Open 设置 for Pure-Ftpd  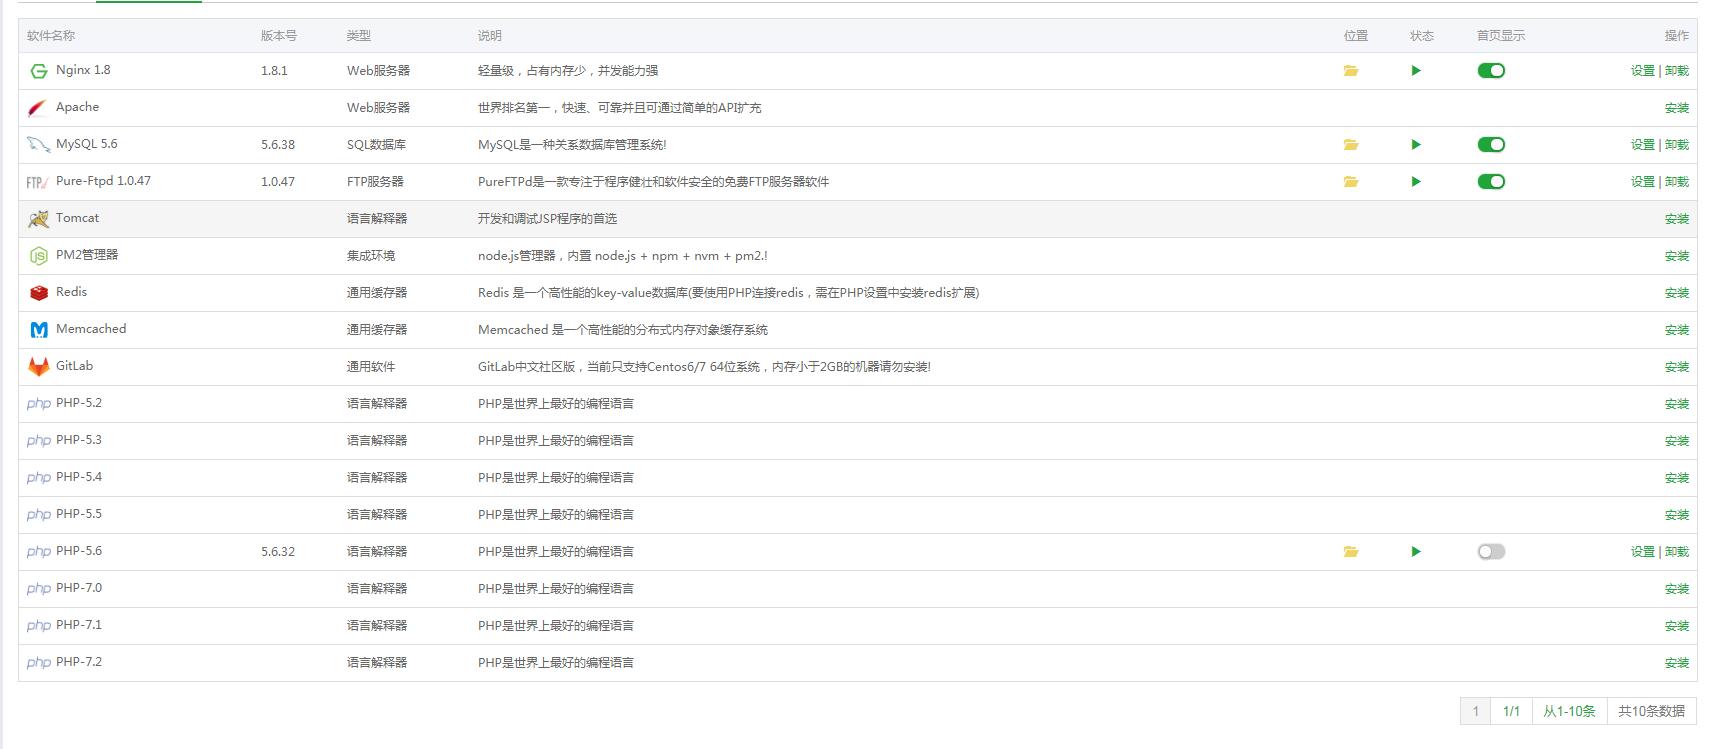(x=1642, y=182)
